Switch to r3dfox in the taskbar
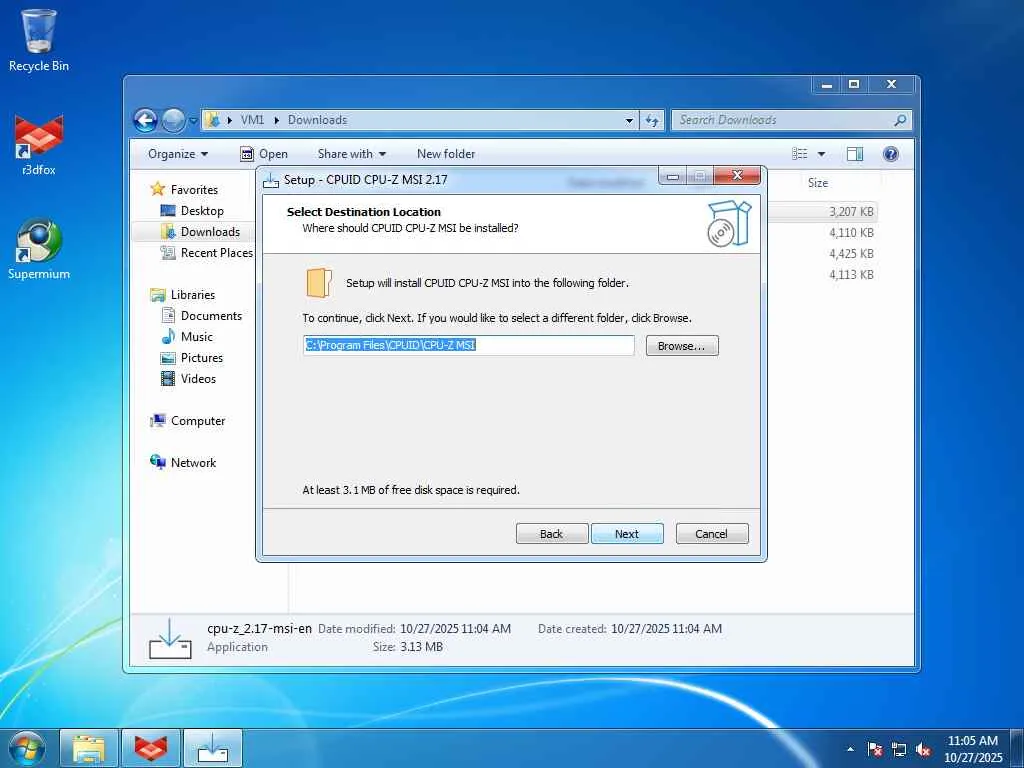1024x768 pixels. pyautogui.click(x=151, y=748)
